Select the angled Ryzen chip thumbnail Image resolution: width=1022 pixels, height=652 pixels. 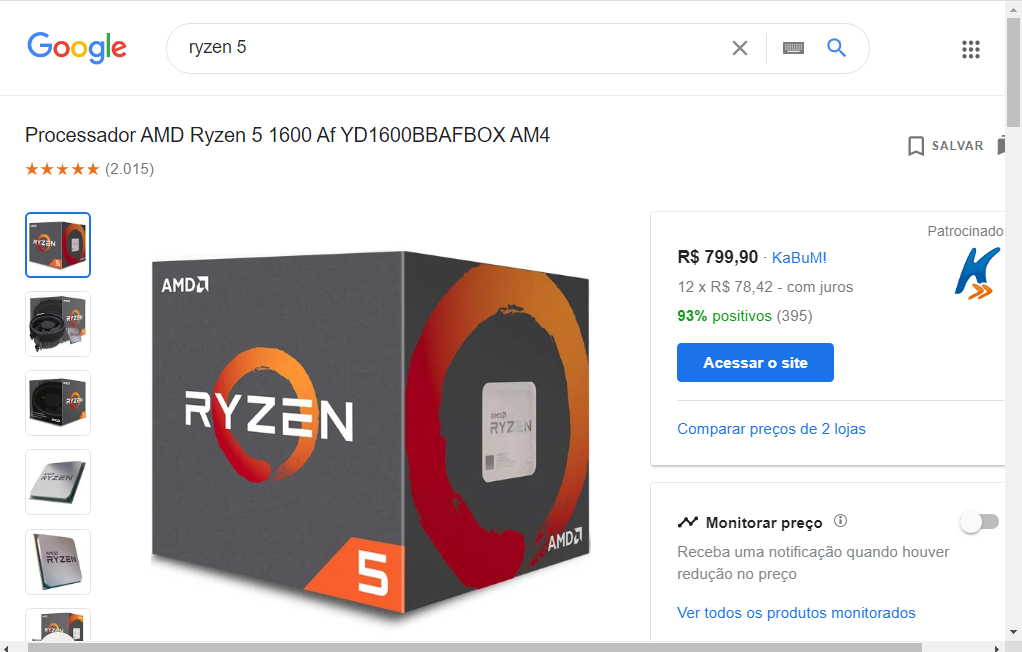(58, 482)
